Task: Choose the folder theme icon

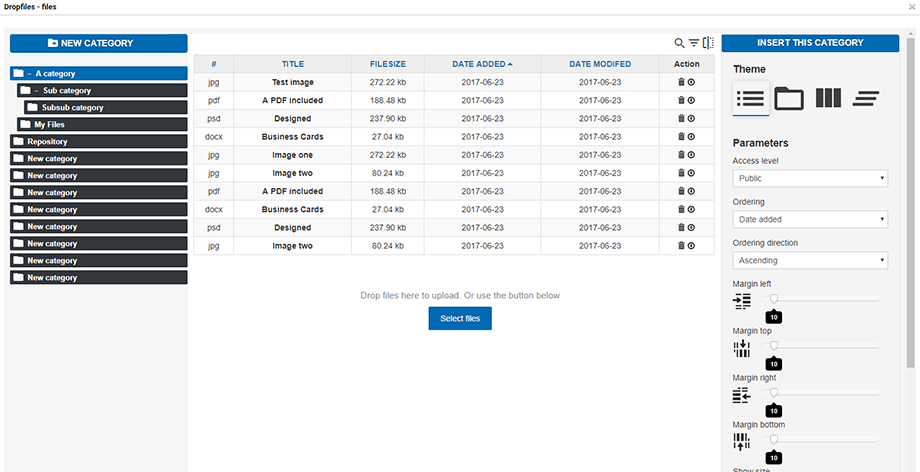Action: pos(789,98)
